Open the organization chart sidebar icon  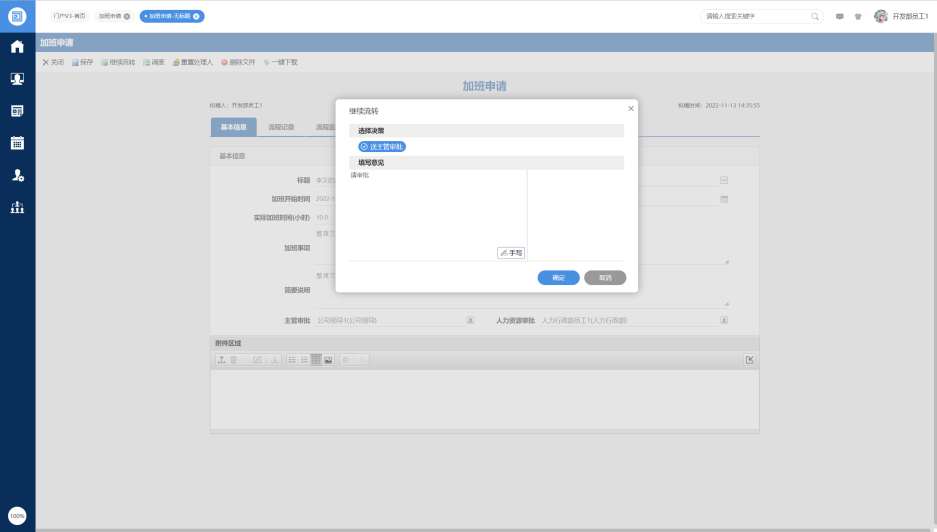[x=17, y=207]
